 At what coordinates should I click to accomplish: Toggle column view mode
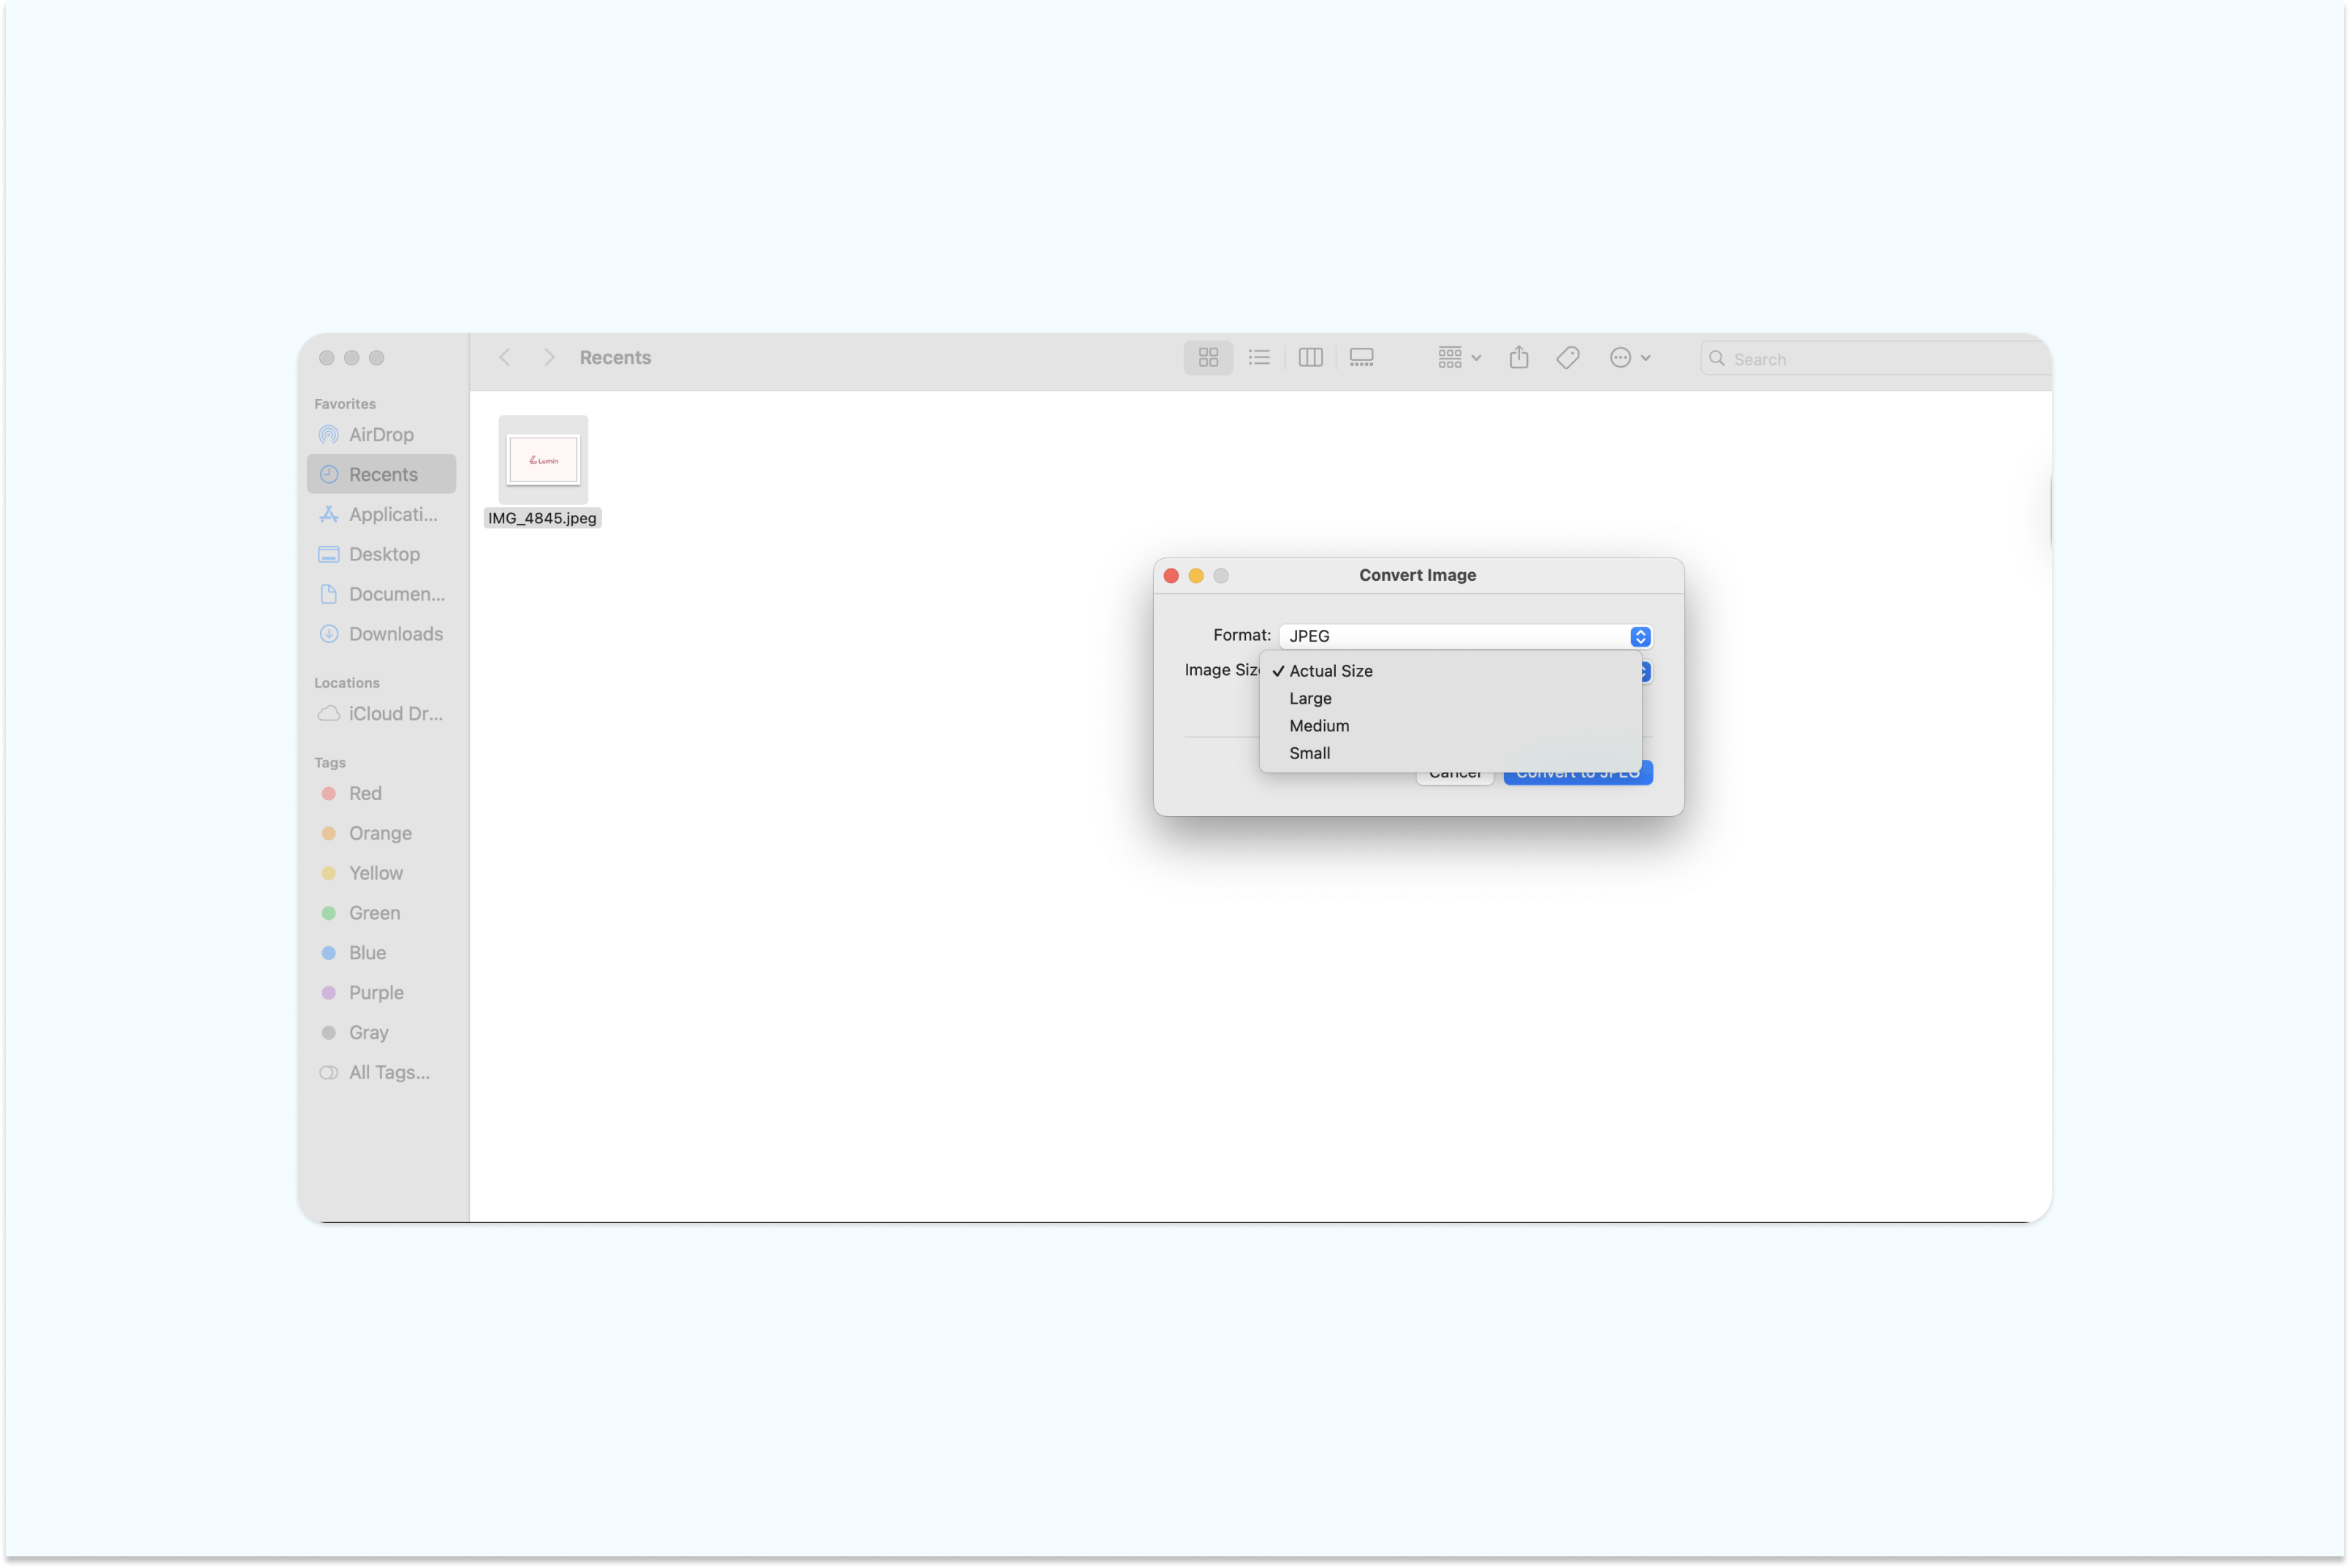(1310, 357)
